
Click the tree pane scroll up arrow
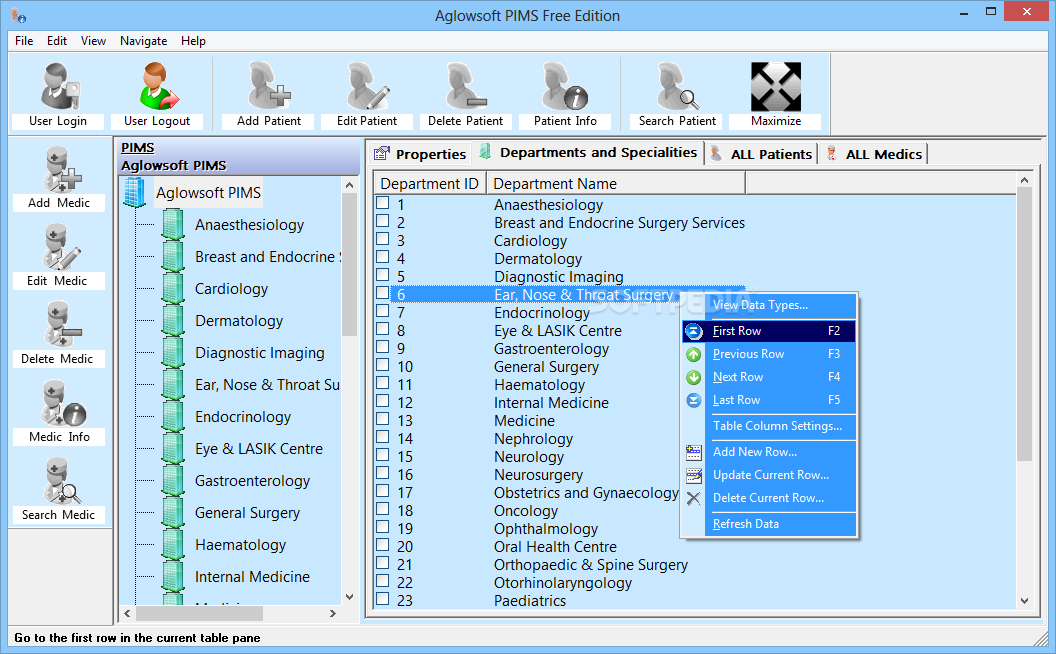(349, 185)
